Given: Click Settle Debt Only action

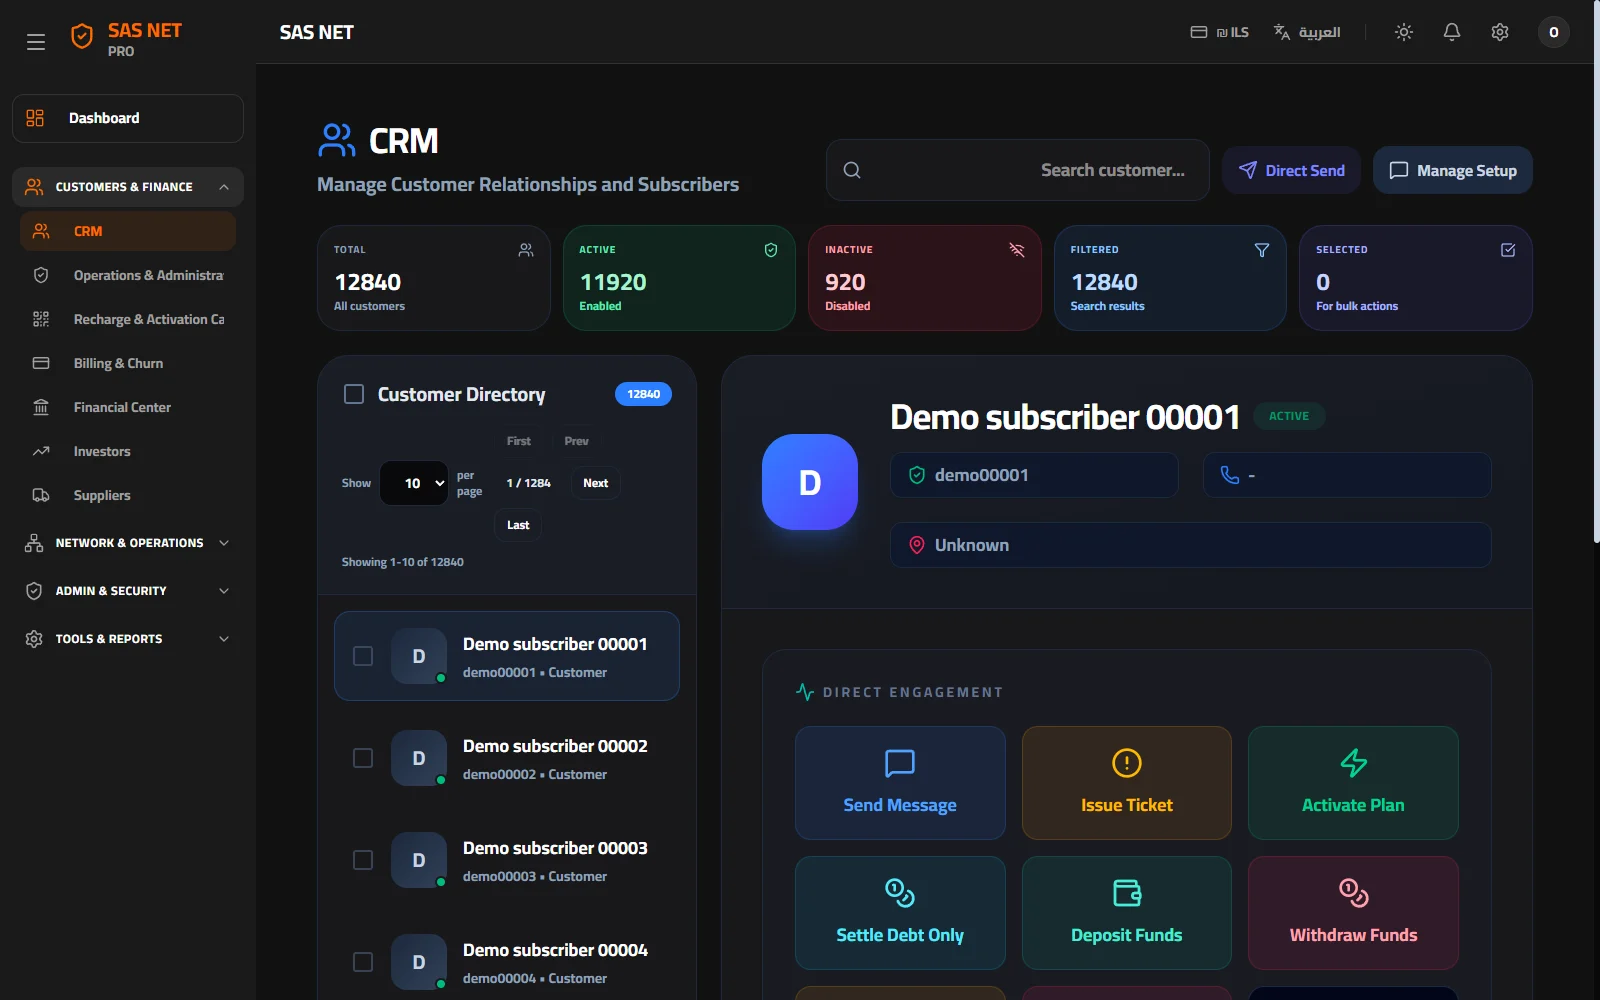Looking at the screenshot, I should [900, 913].
